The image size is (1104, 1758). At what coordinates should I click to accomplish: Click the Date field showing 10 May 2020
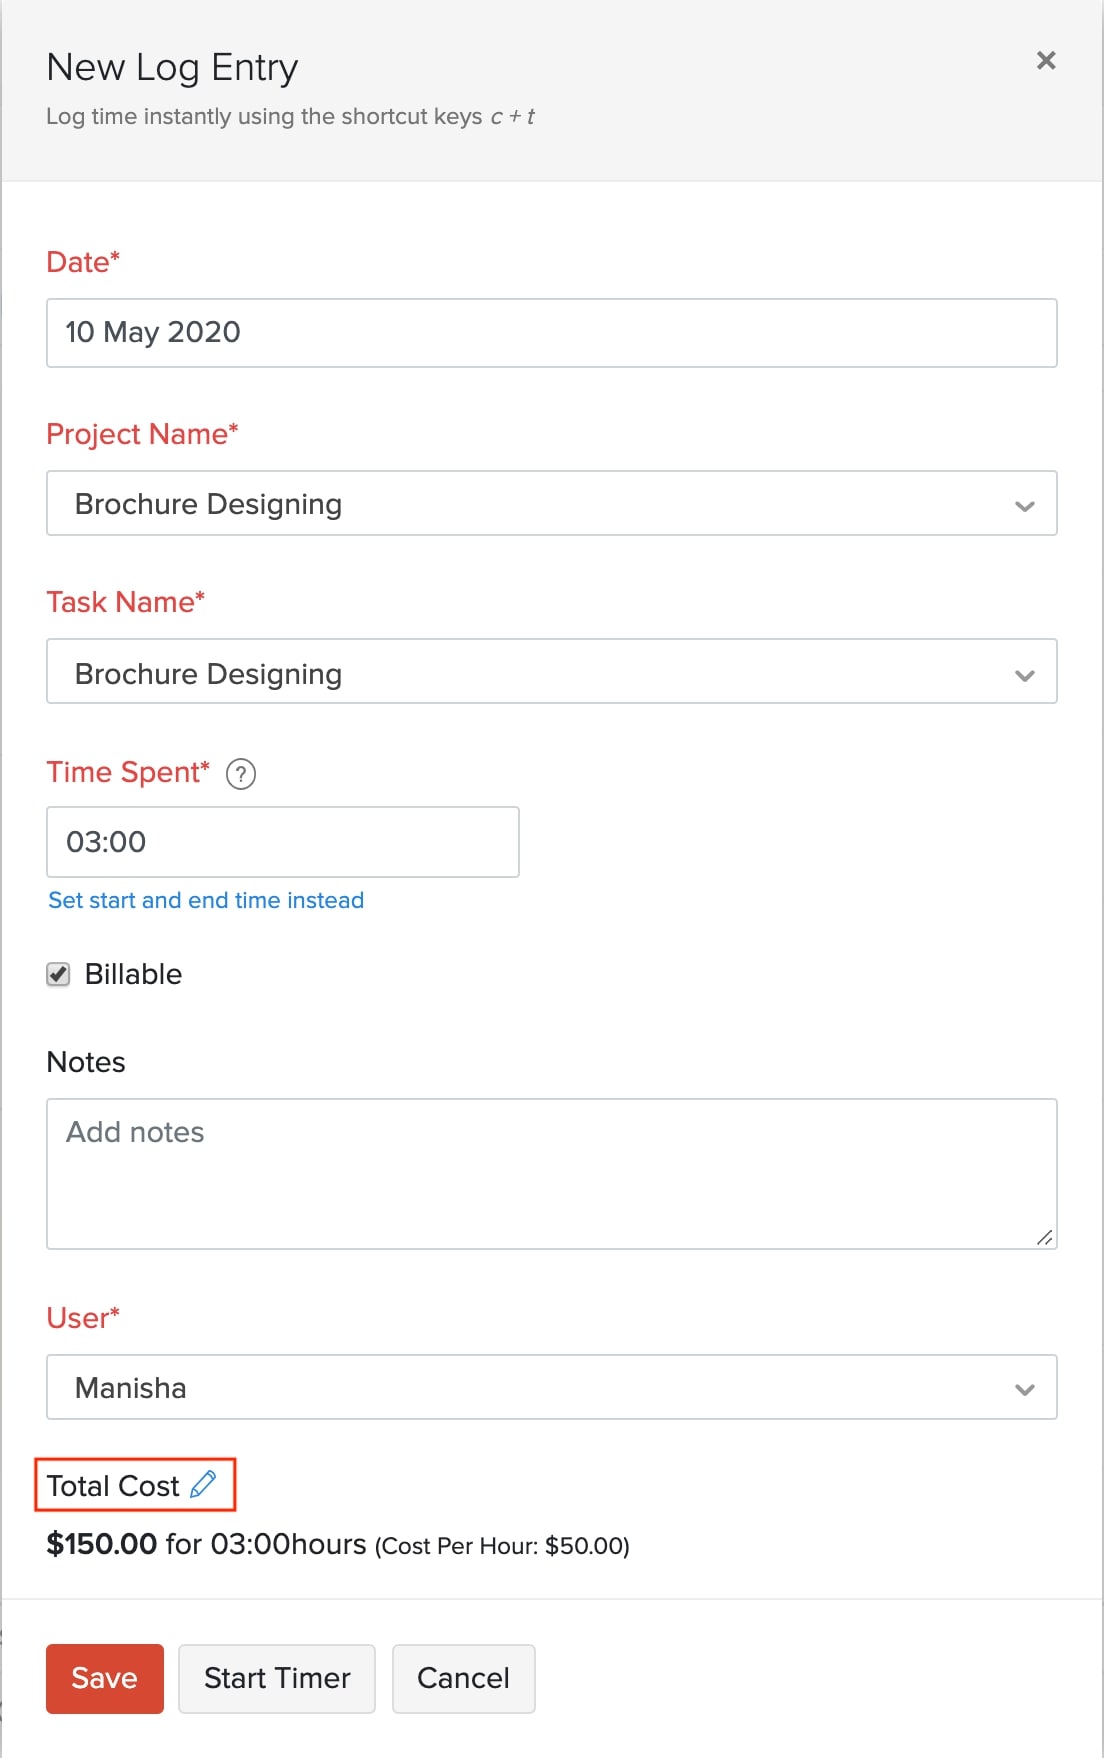[550, 333]
